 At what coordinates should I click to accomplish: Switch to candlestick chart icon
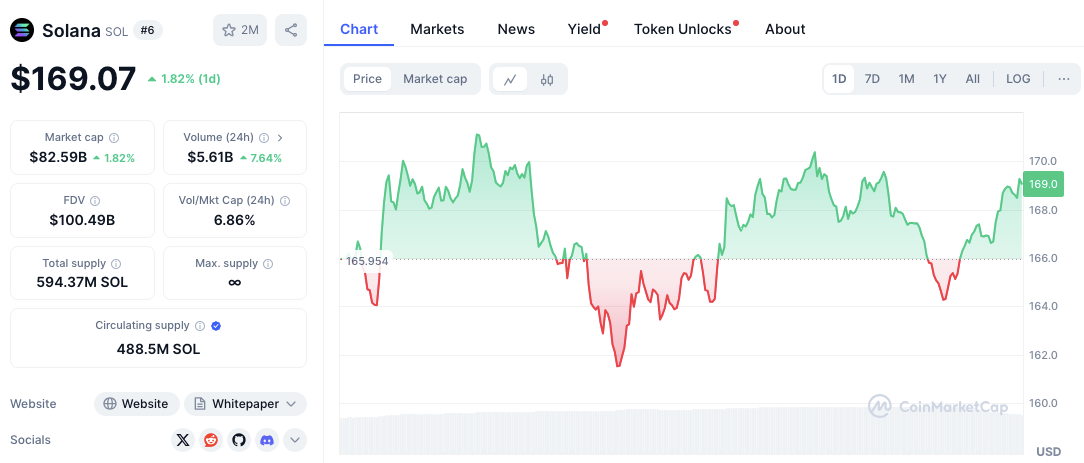pos(547,79)
